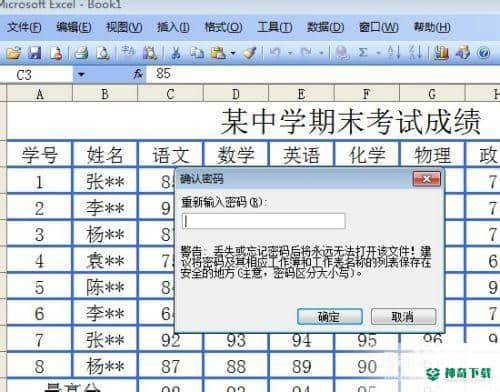This screenshot has width=500, height=392.
Task: Click cell with 袁** name
Action: (x=105, y=261)
